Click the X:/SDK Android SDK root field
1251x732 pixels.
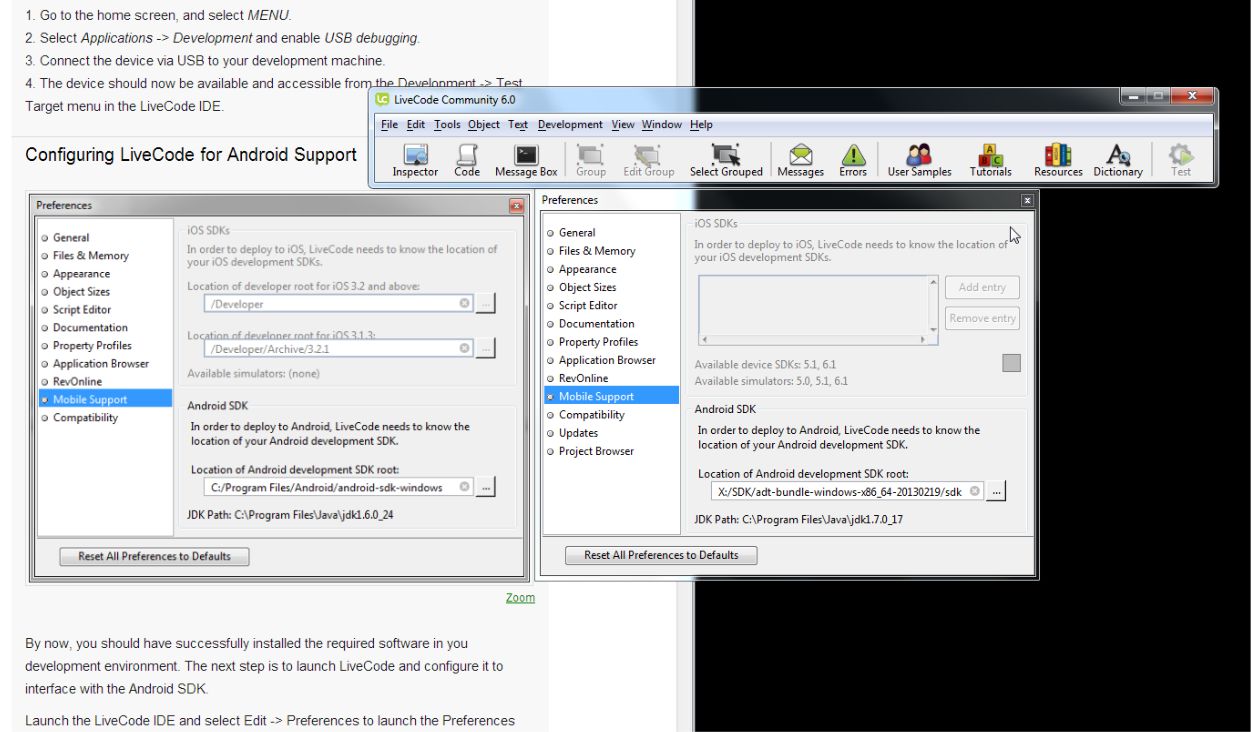tap(847, 491)
